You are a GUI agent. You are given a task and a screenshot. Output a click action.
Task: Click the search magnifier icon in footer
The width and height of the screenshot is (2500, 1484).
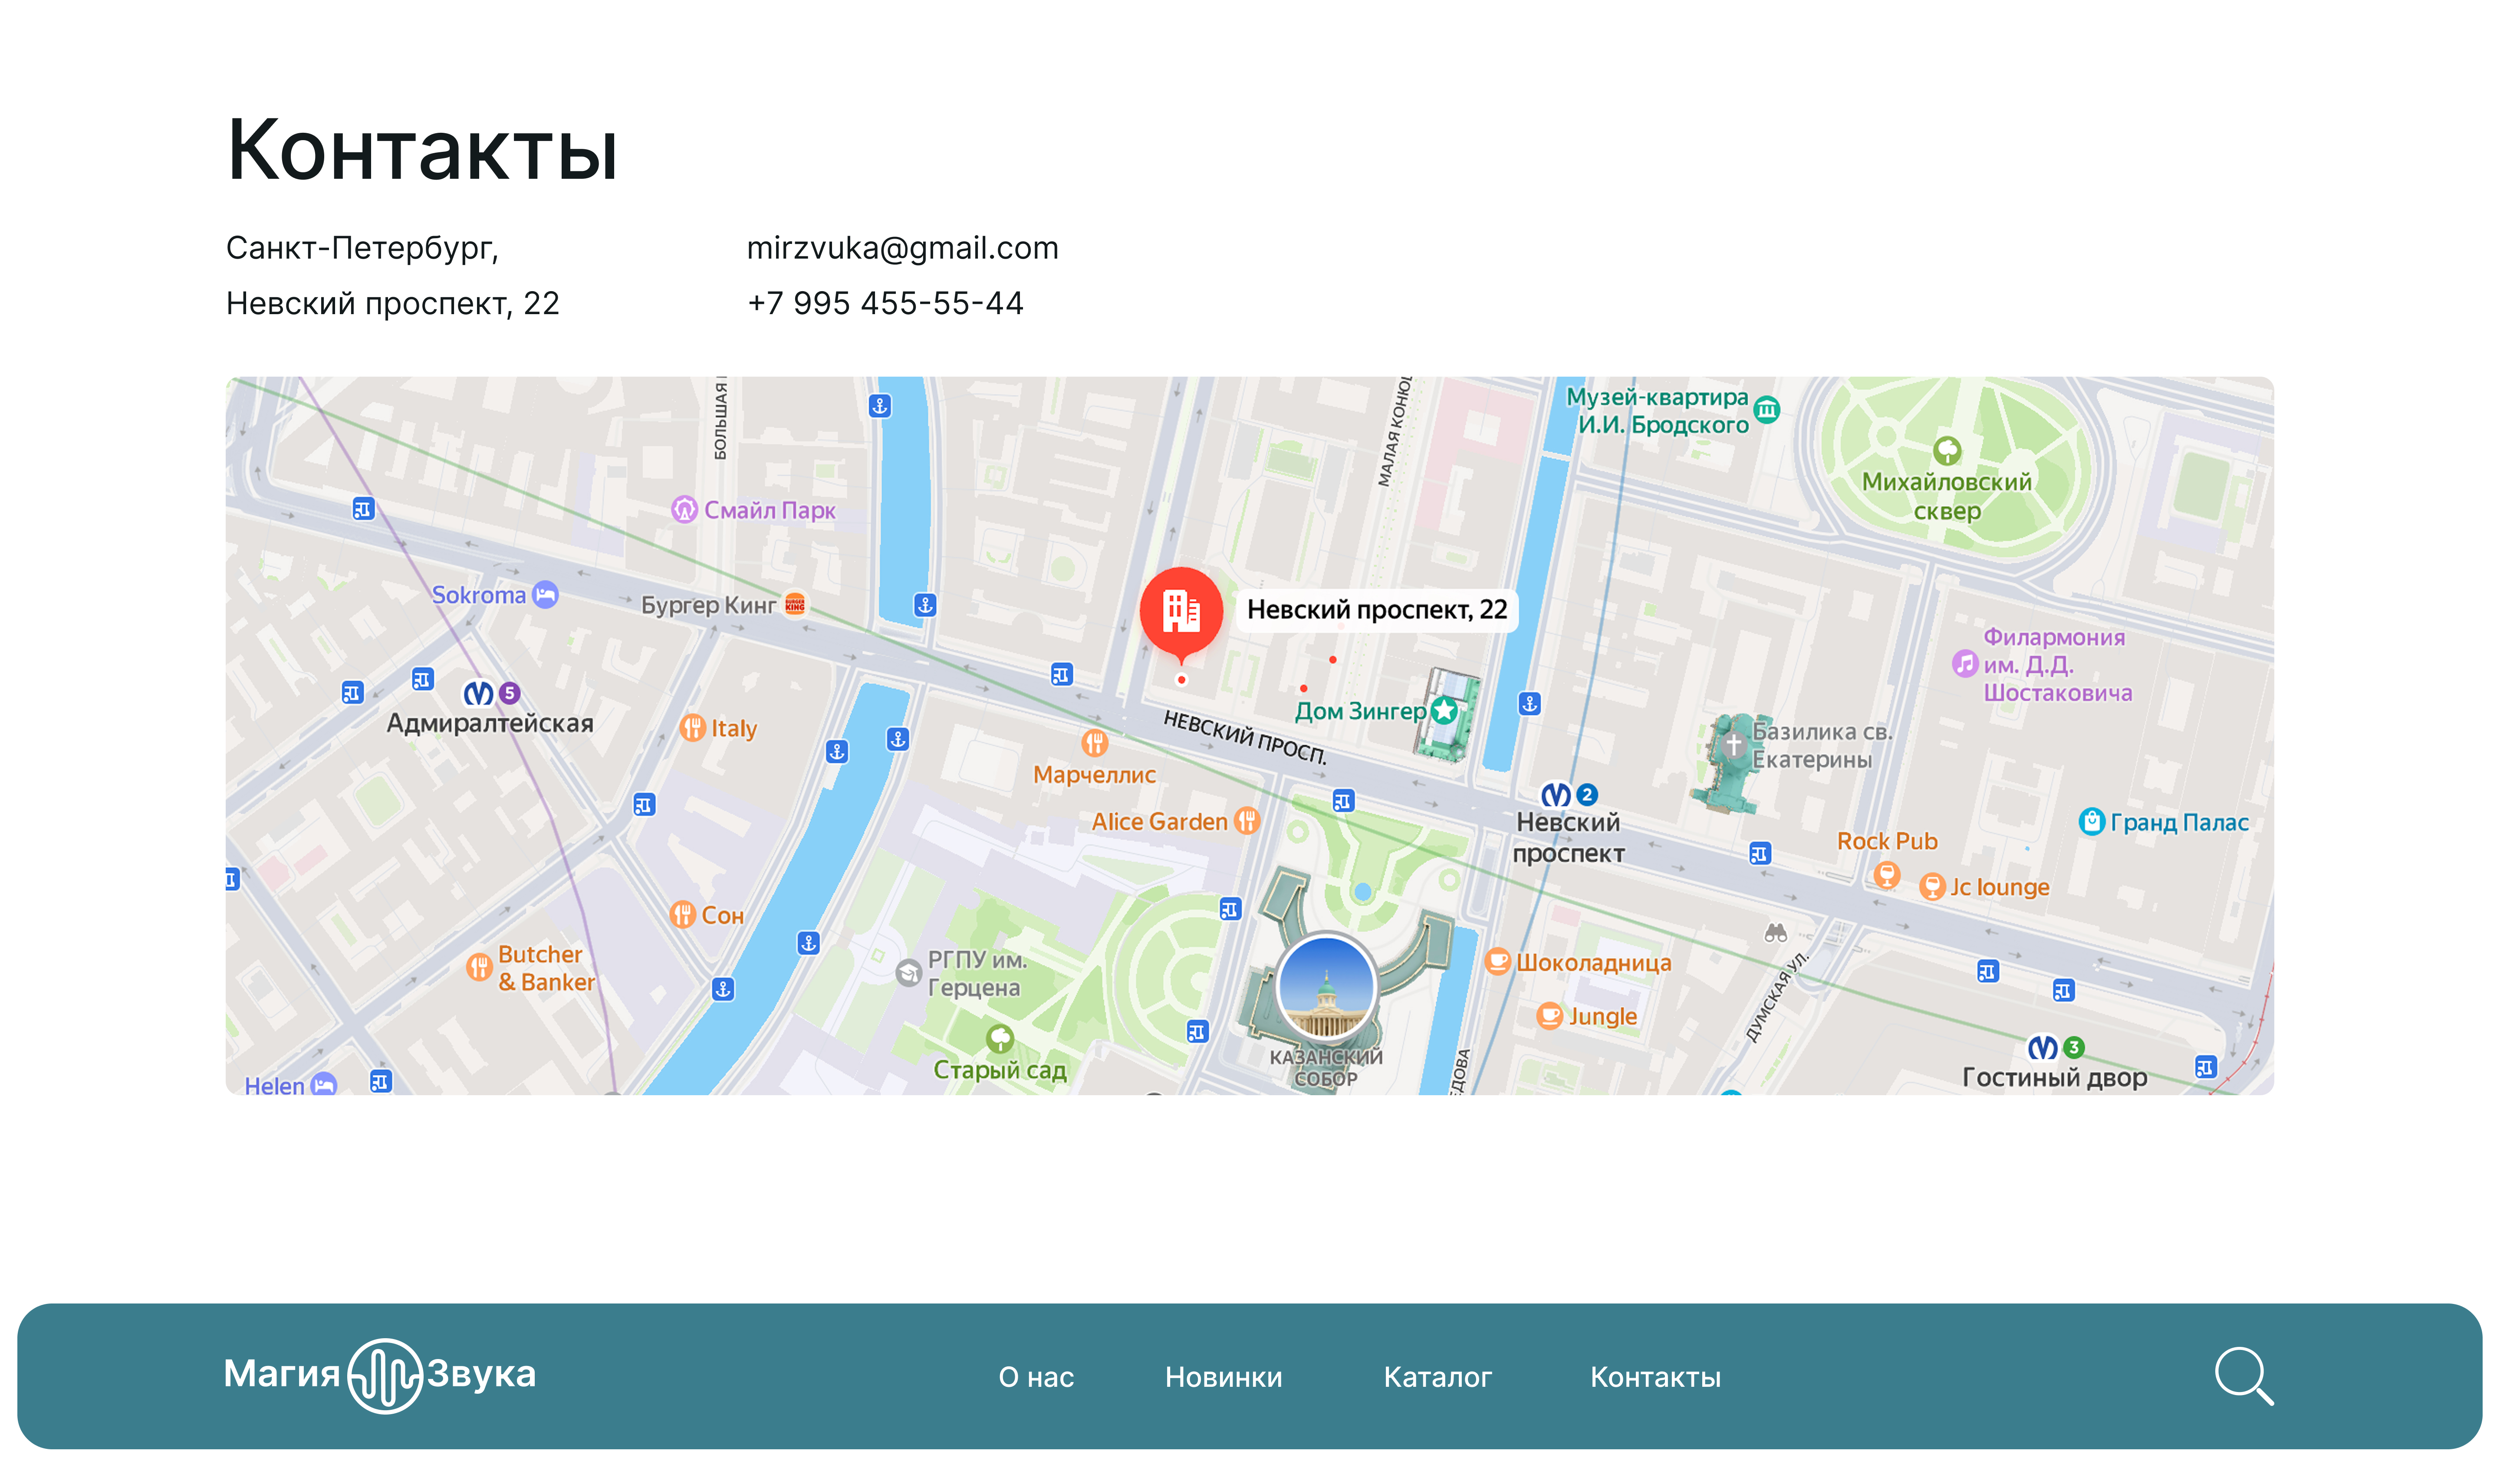[2242, 1376]
